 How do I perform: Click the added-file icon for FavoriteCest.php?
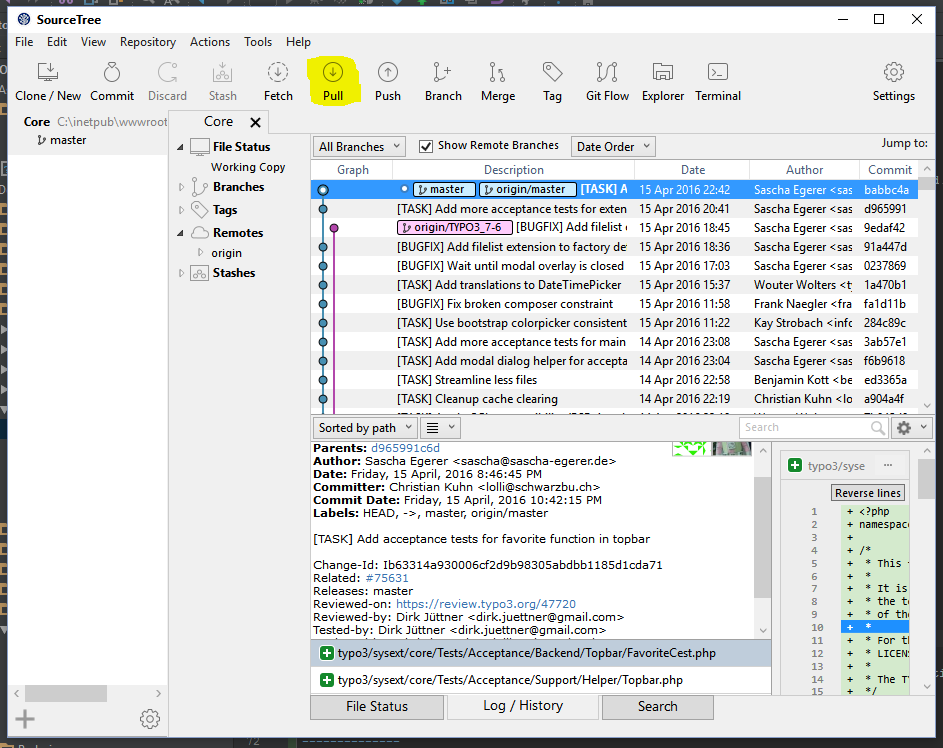pos(327,653)
